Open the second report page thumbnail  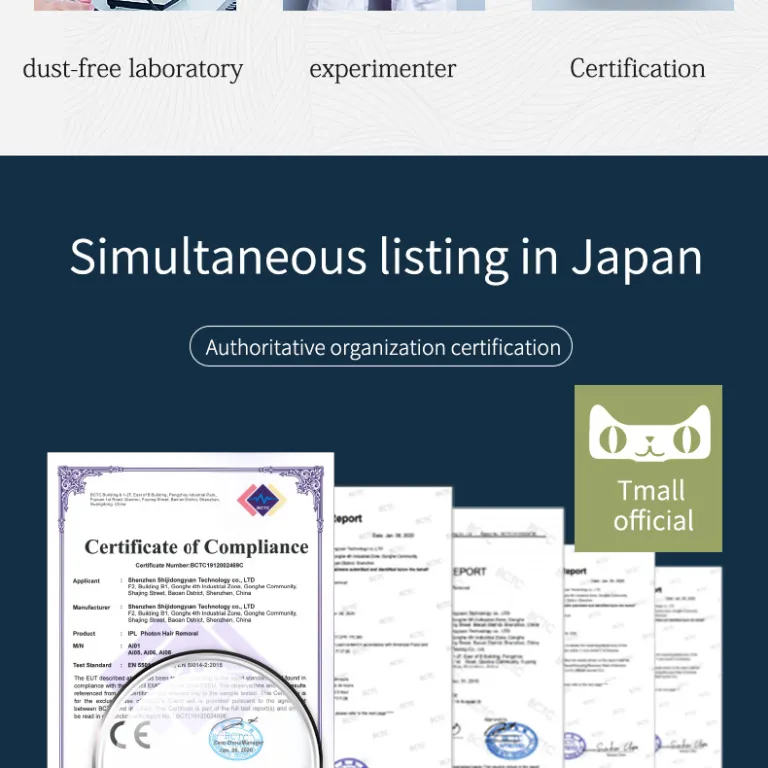pos(392,627)
